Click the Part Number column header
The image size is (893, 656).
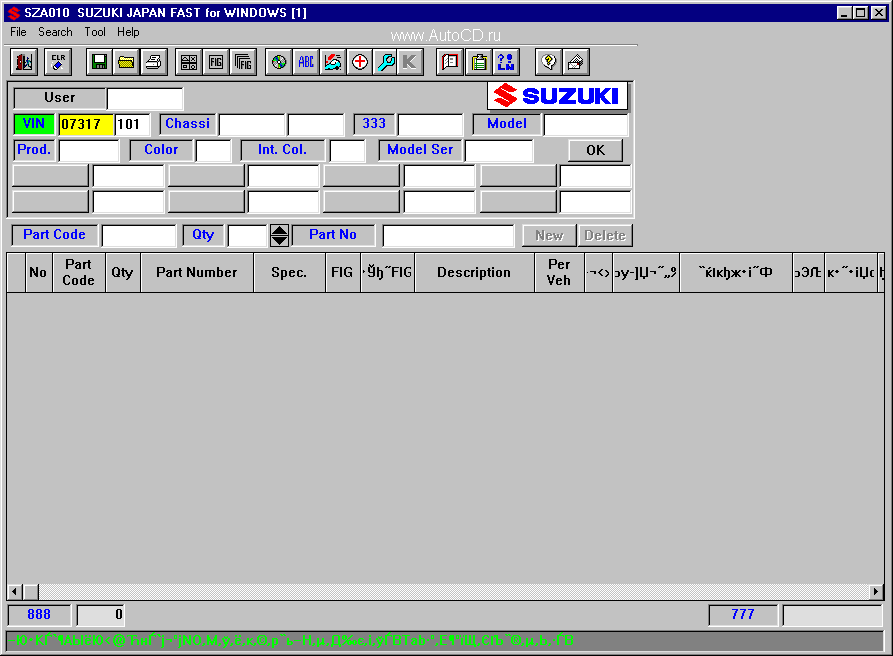(x=197, y=273)
